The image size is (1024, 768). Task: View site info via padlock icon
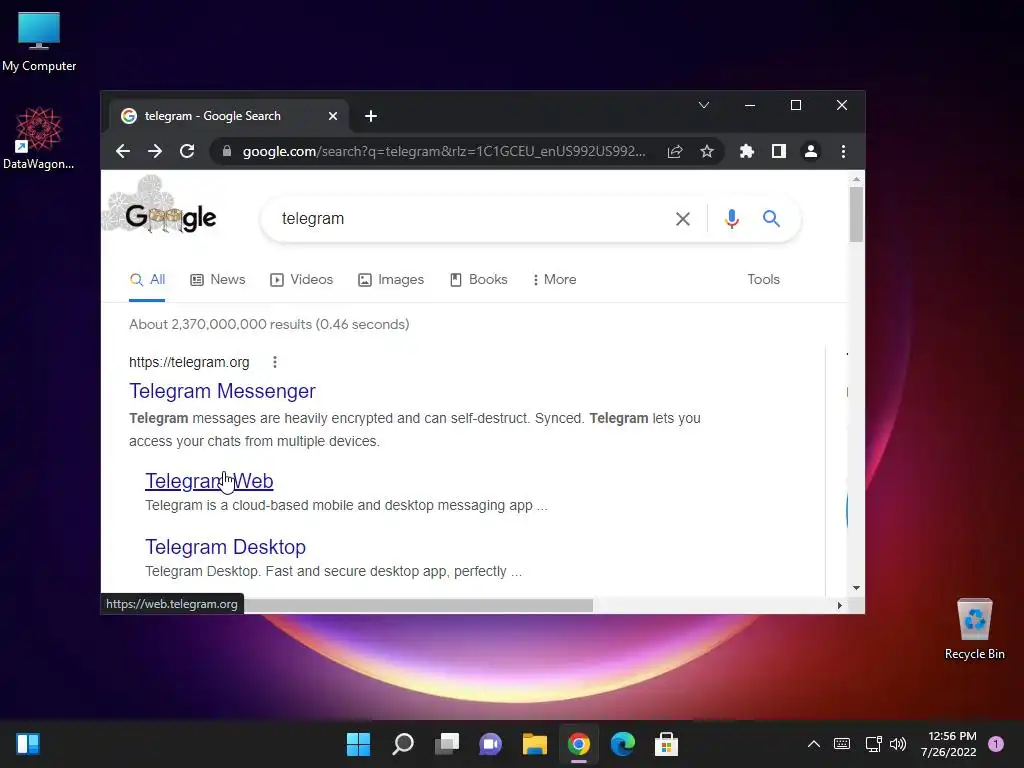coord(227,152)
